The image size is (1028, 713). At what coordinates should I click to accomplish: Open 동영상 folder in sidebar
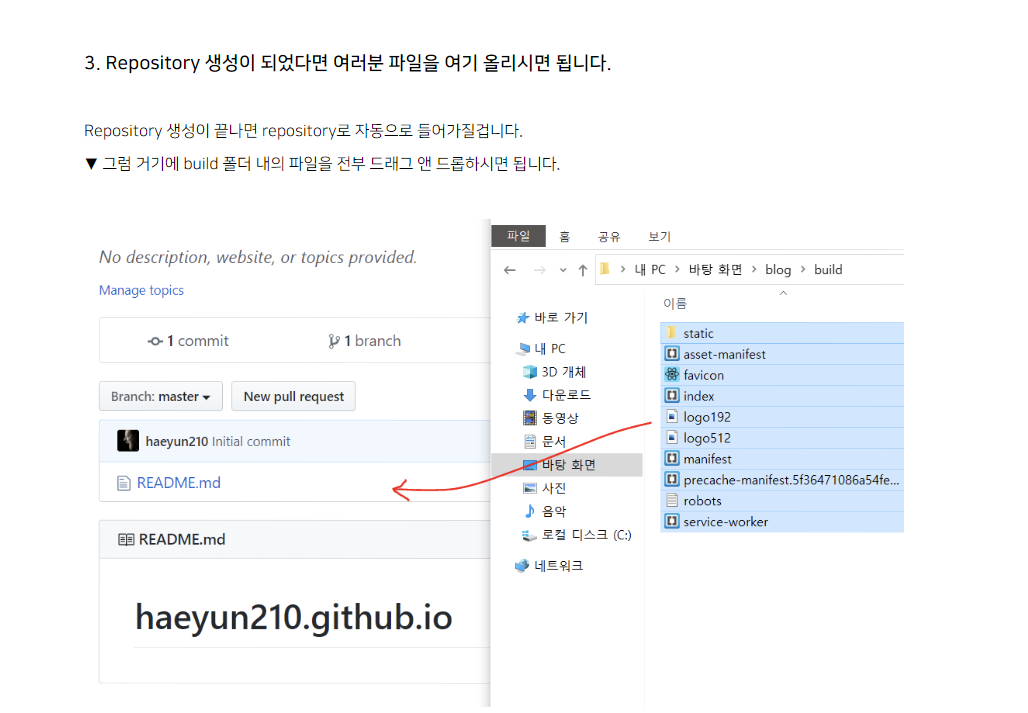pyautogui.click(x=551, y=418)
